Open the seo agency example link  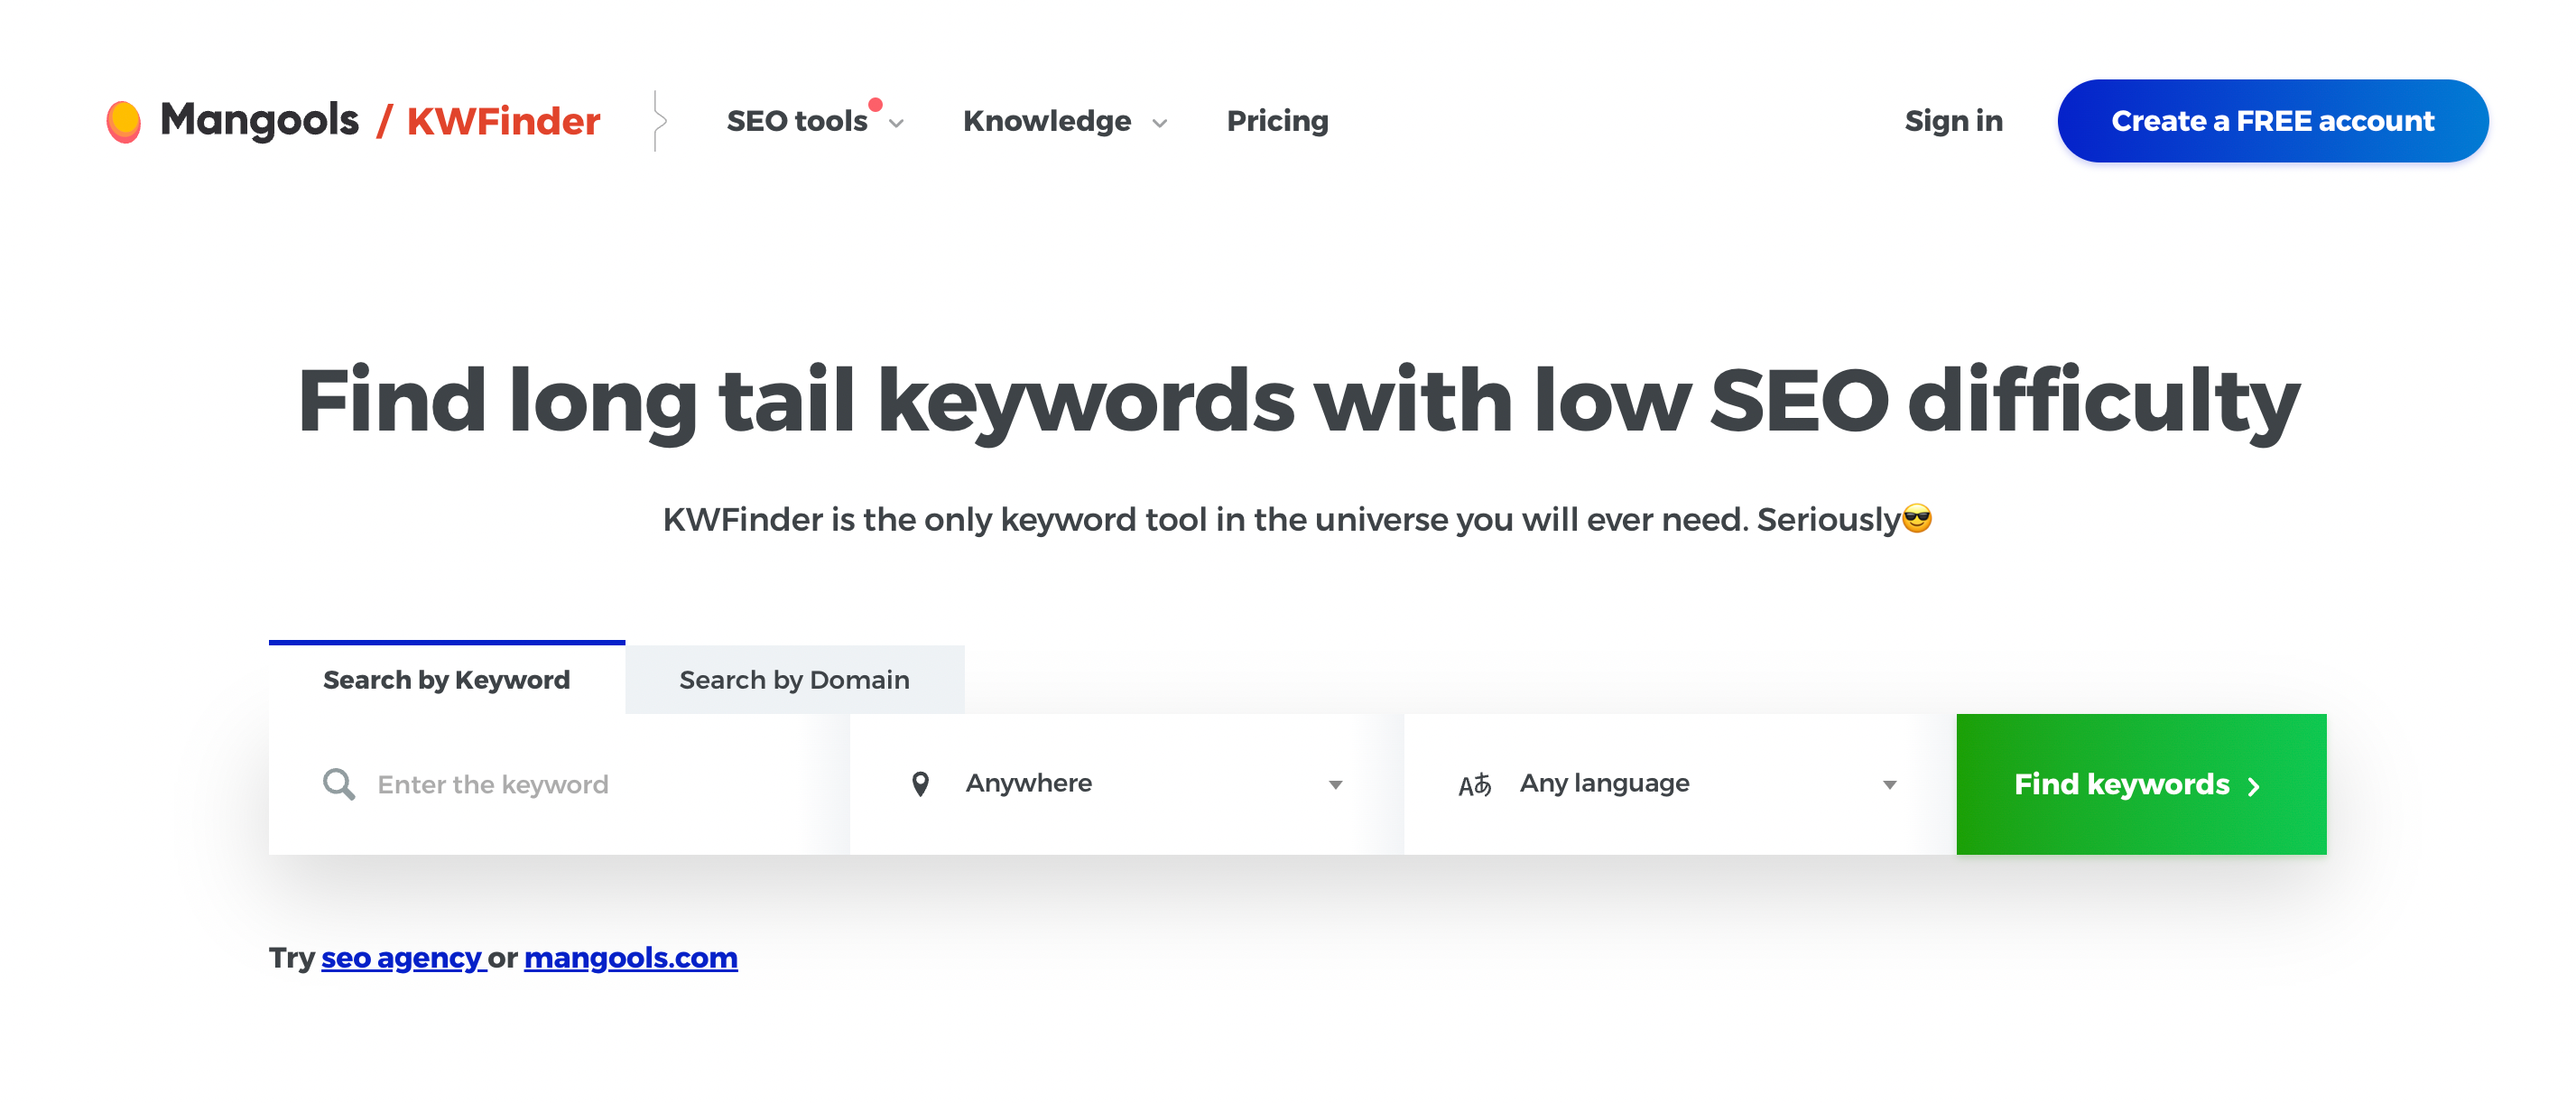(400, 957)
